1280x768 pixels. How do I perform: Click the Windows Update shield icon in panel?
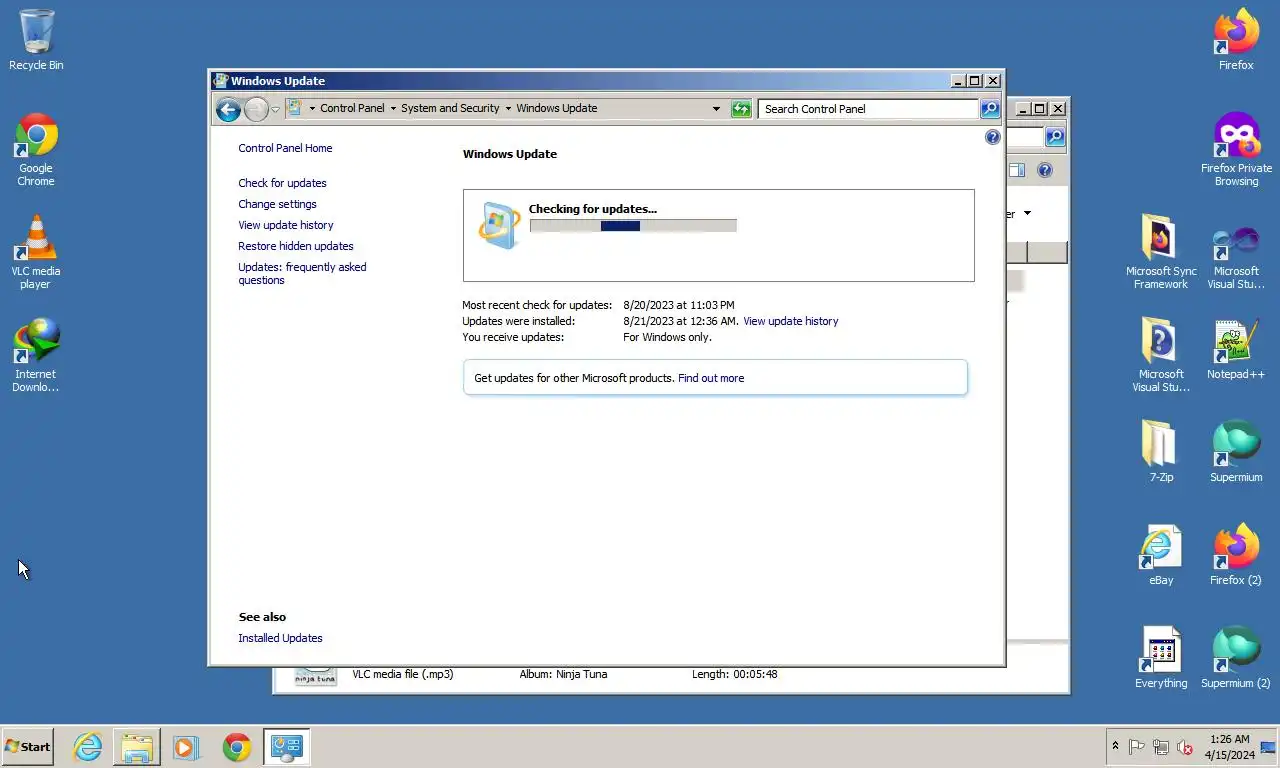pyautogui.click(x=498, y=225)
